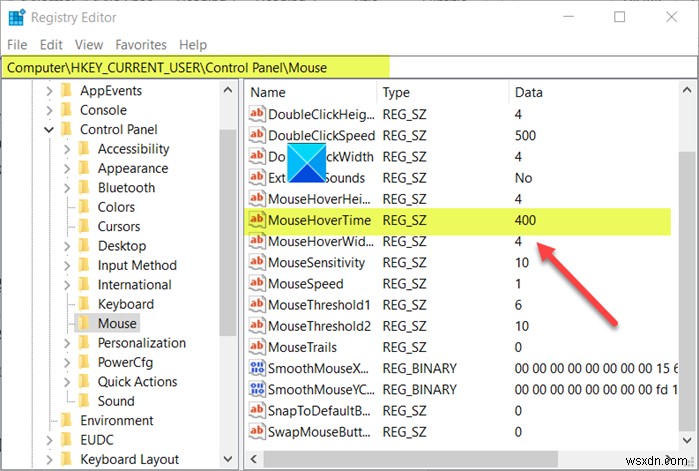This screenshot has width=699, height=471.
Task: Select the International key in the tree
Action: pos(134,284)
